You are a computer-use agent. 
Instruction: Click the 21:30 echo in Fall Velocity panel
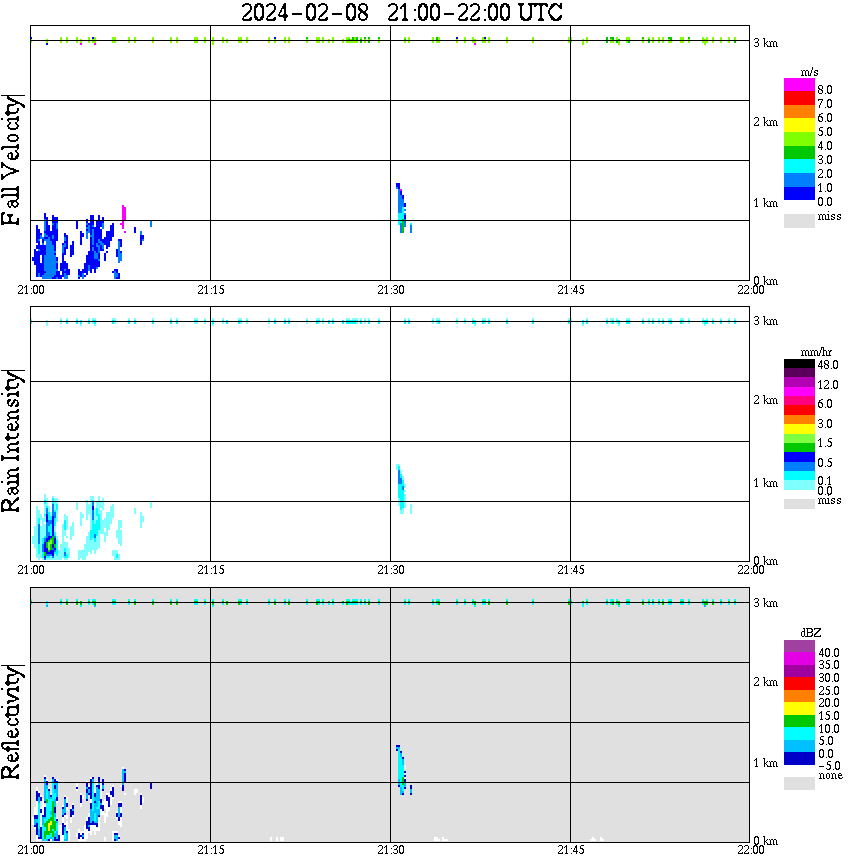click(x=402, y=208)
